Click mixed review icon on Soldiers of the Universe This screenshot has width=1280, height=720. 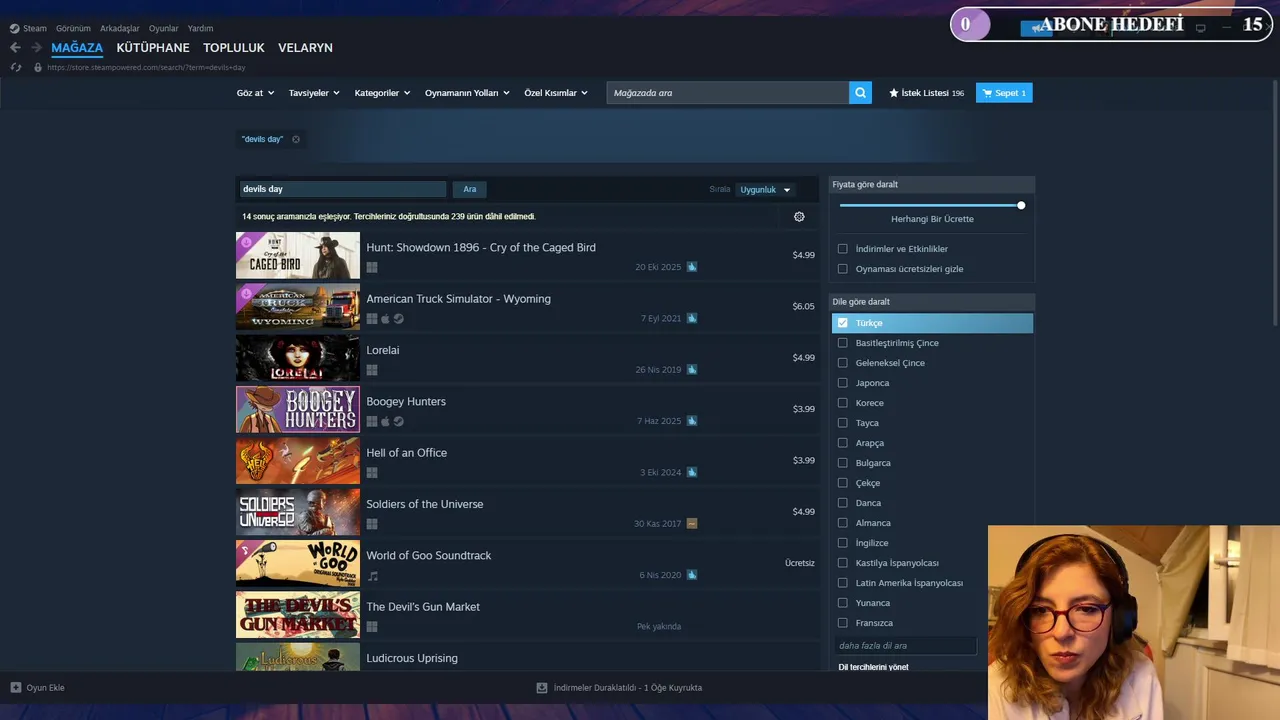(x=692, y=523)
